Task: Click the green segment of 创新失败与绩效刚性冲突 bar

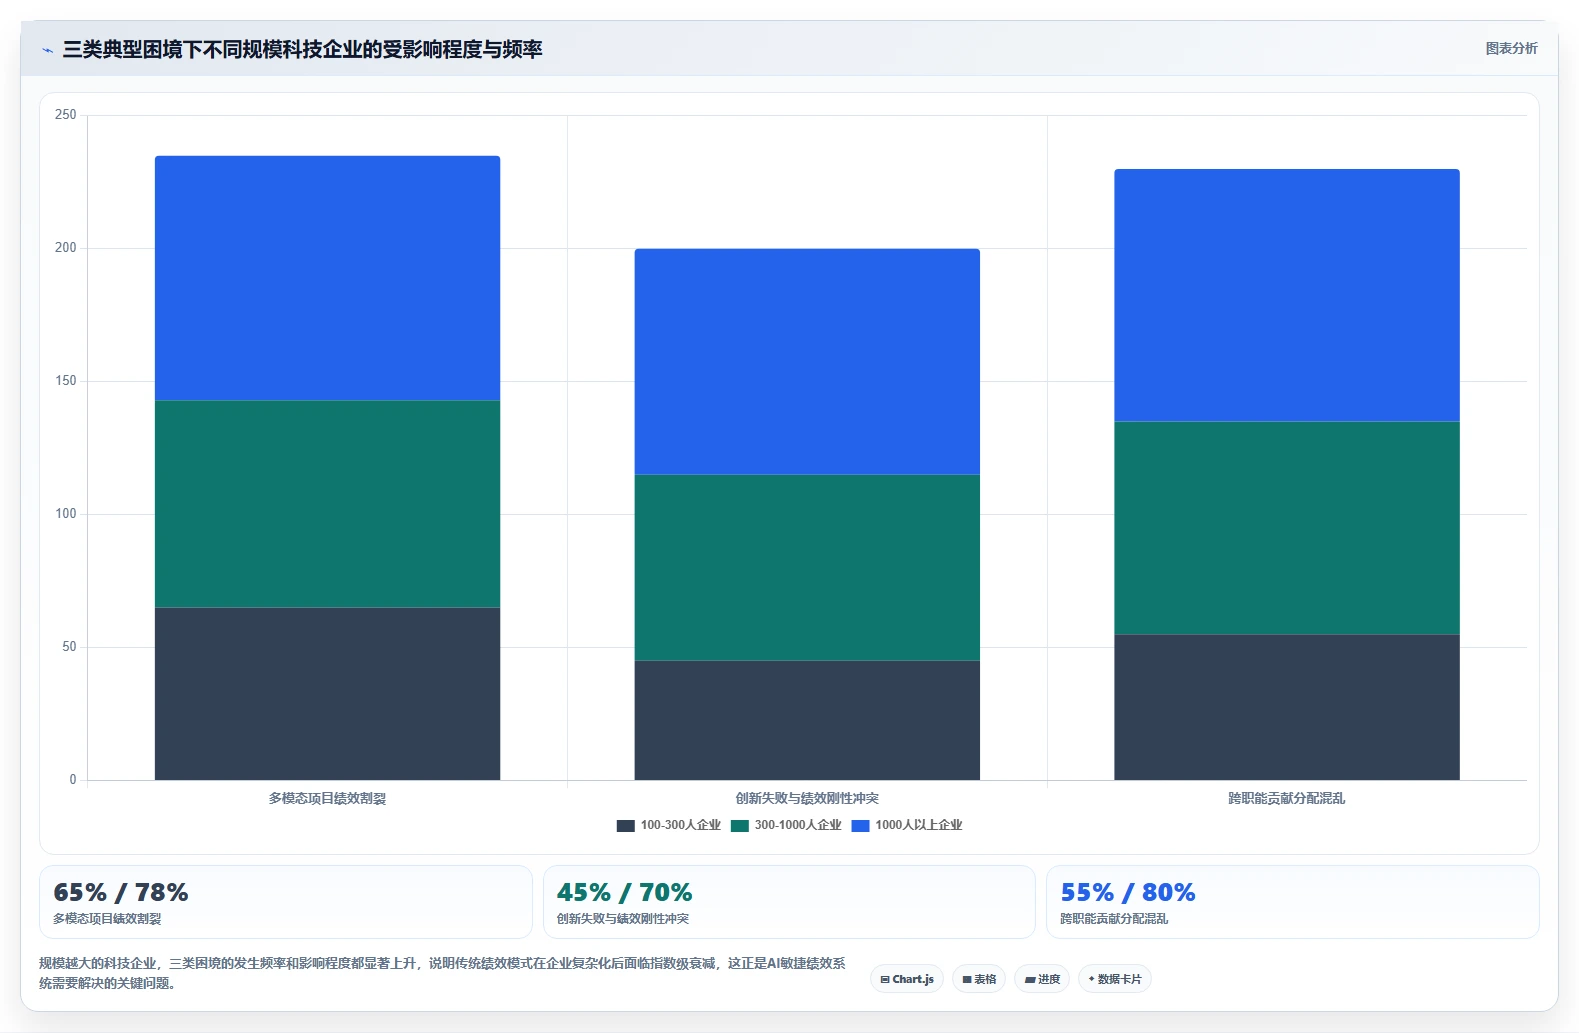Action: 807,568
